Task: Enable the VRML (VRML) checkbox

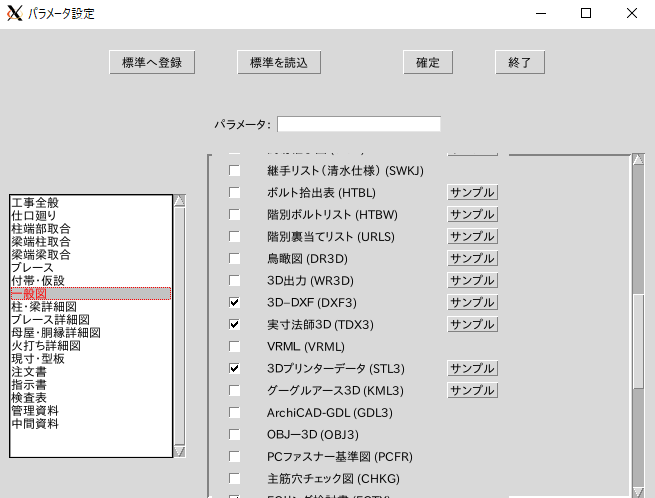Action: [234, 346]
